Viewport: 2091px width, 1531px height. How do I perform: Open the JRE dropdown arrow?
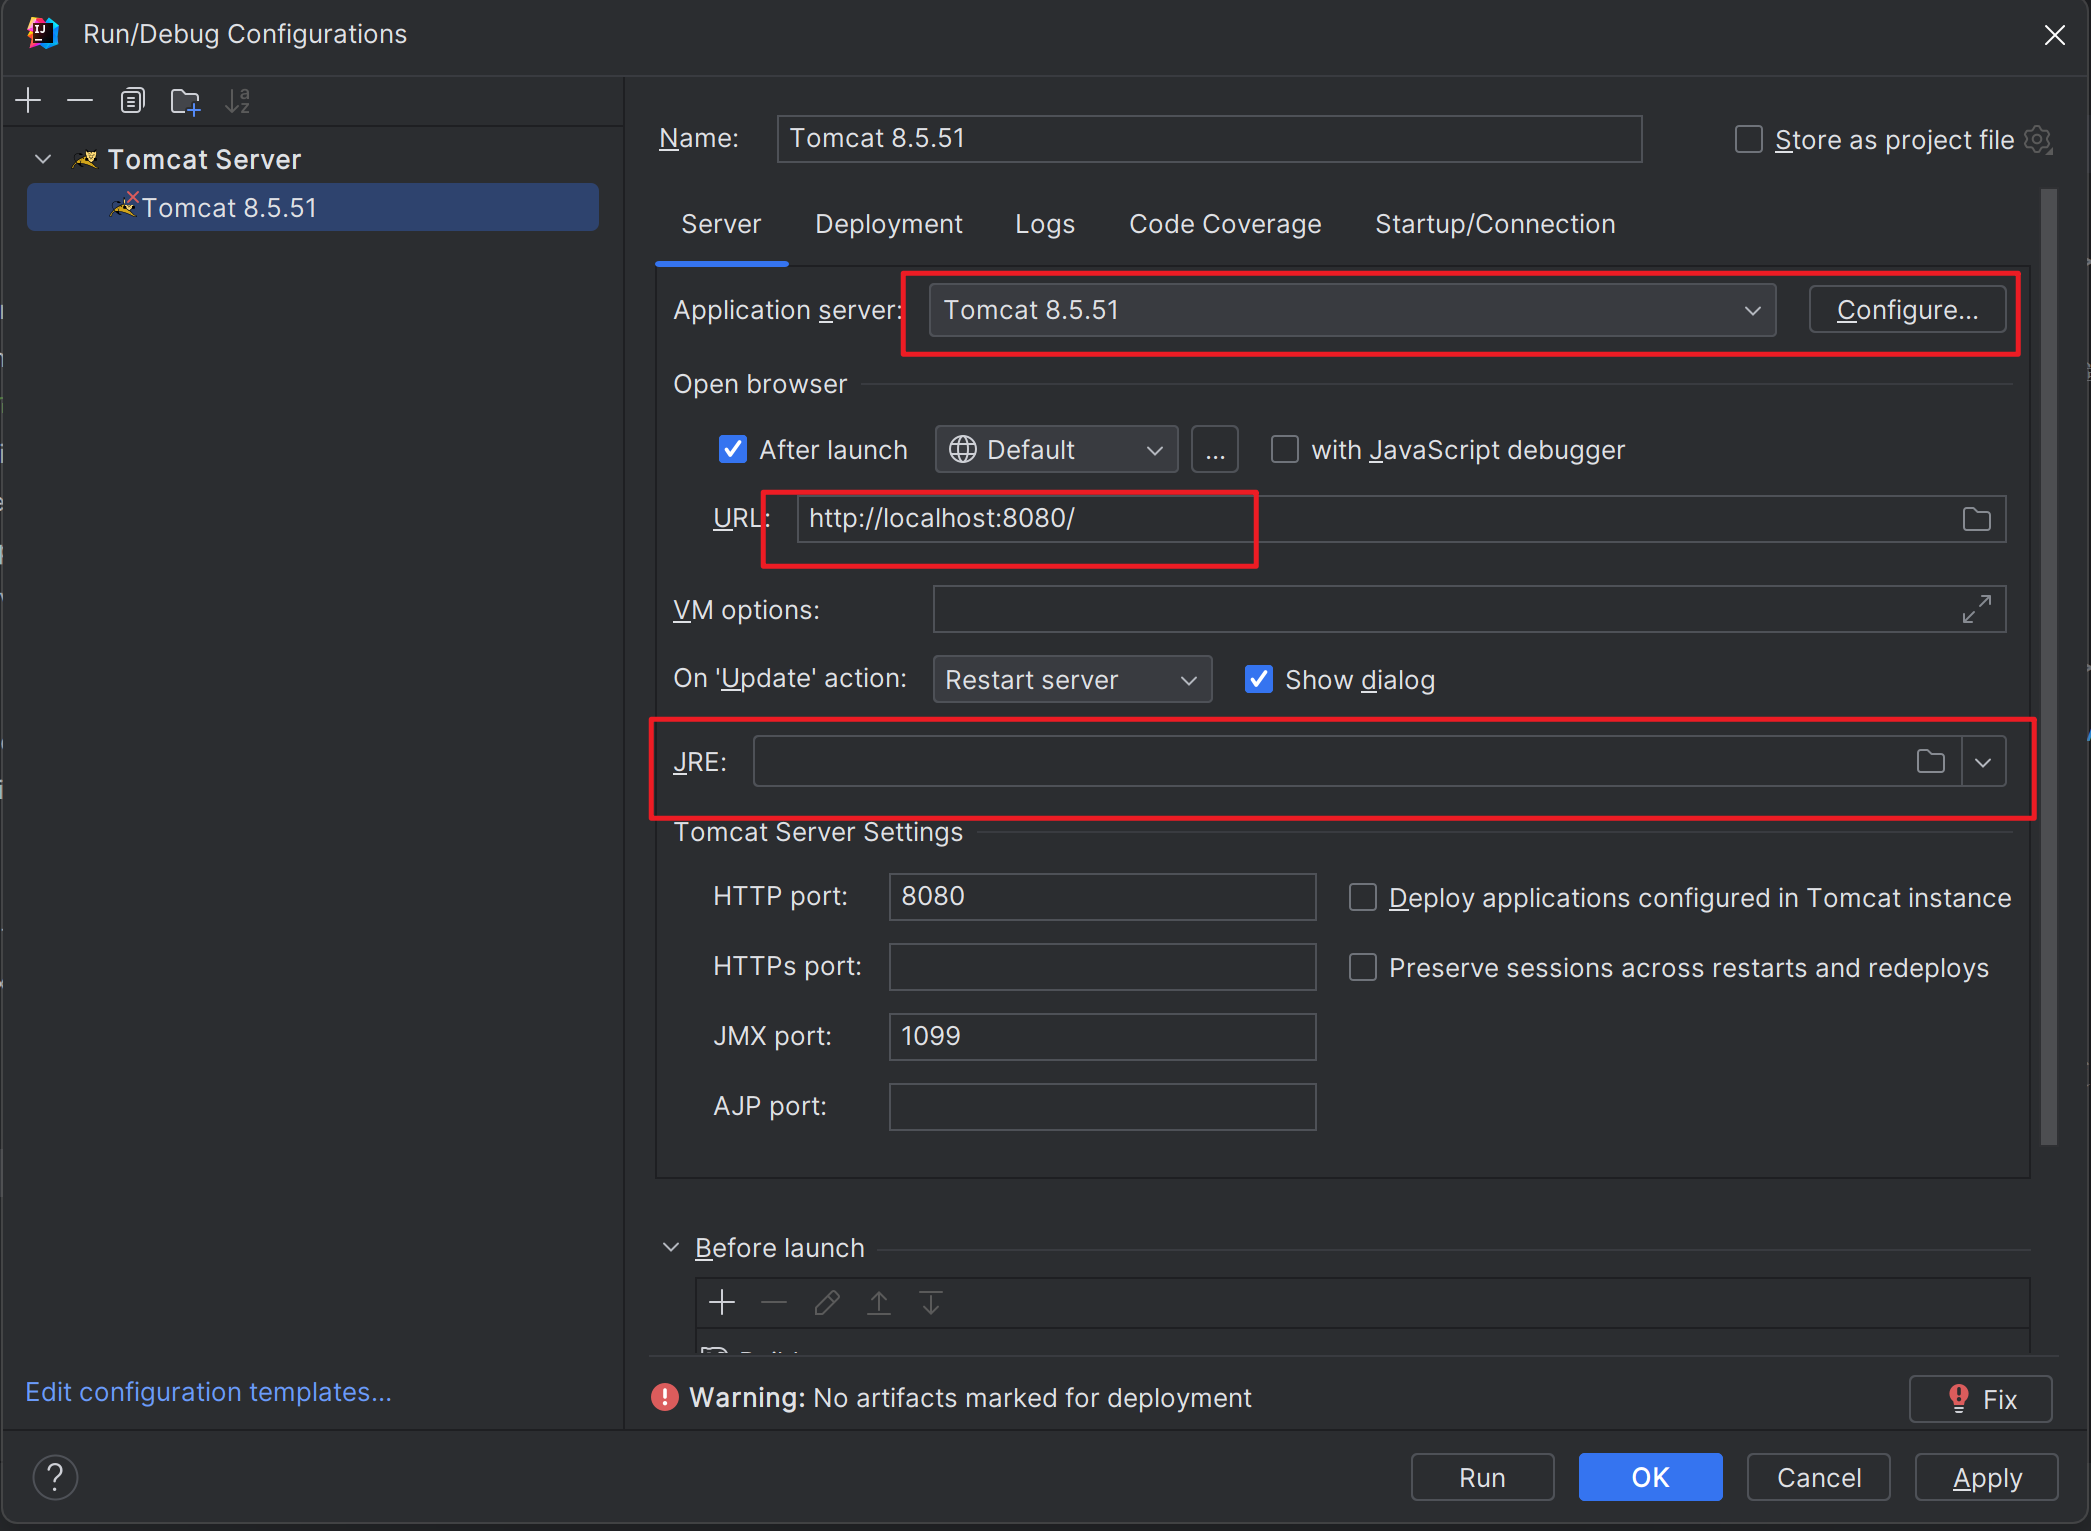point(1983,762)
